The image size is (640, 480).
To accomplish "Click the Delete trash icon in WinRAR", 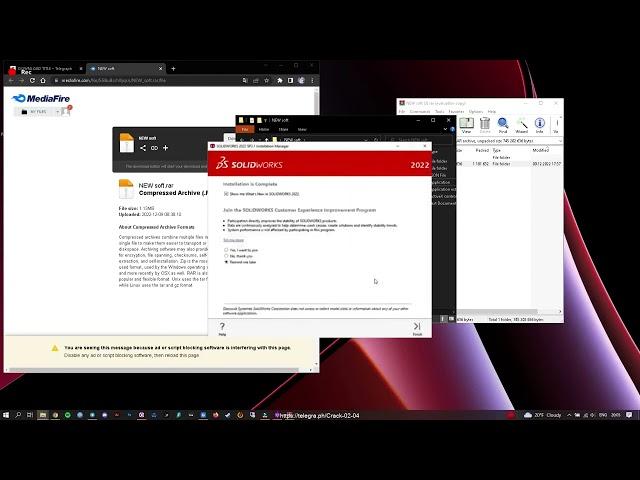I will 485,125.
